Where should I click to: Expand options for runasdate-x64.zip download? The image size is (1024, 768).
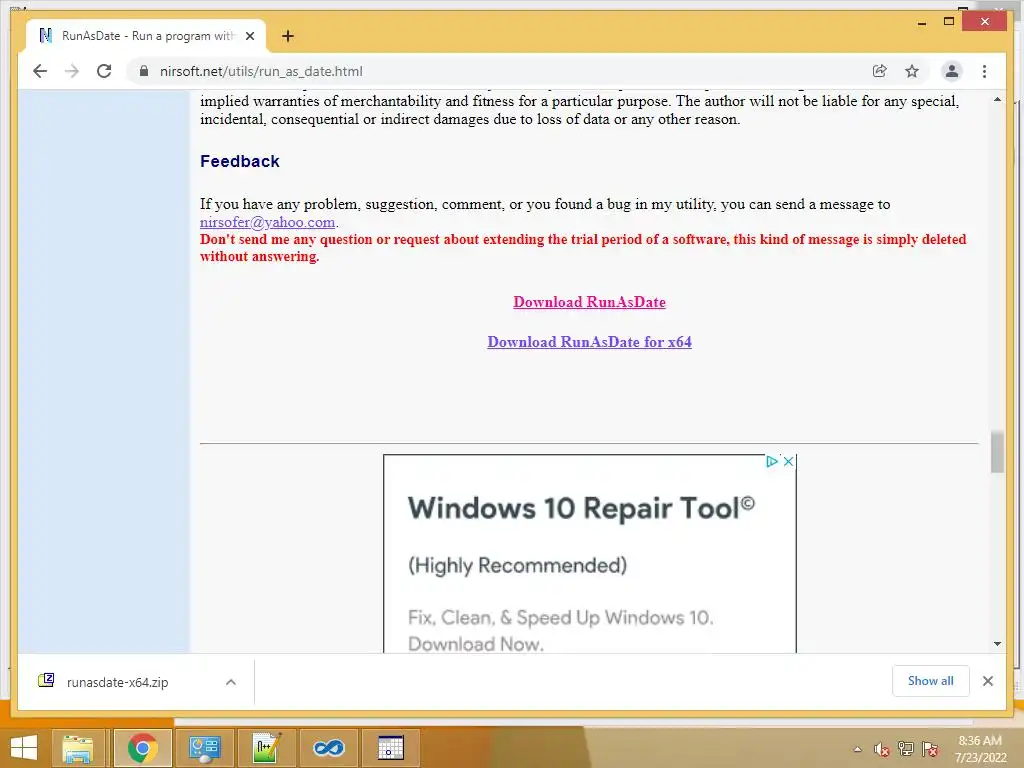pyautogui.click(x=231, y=682)
